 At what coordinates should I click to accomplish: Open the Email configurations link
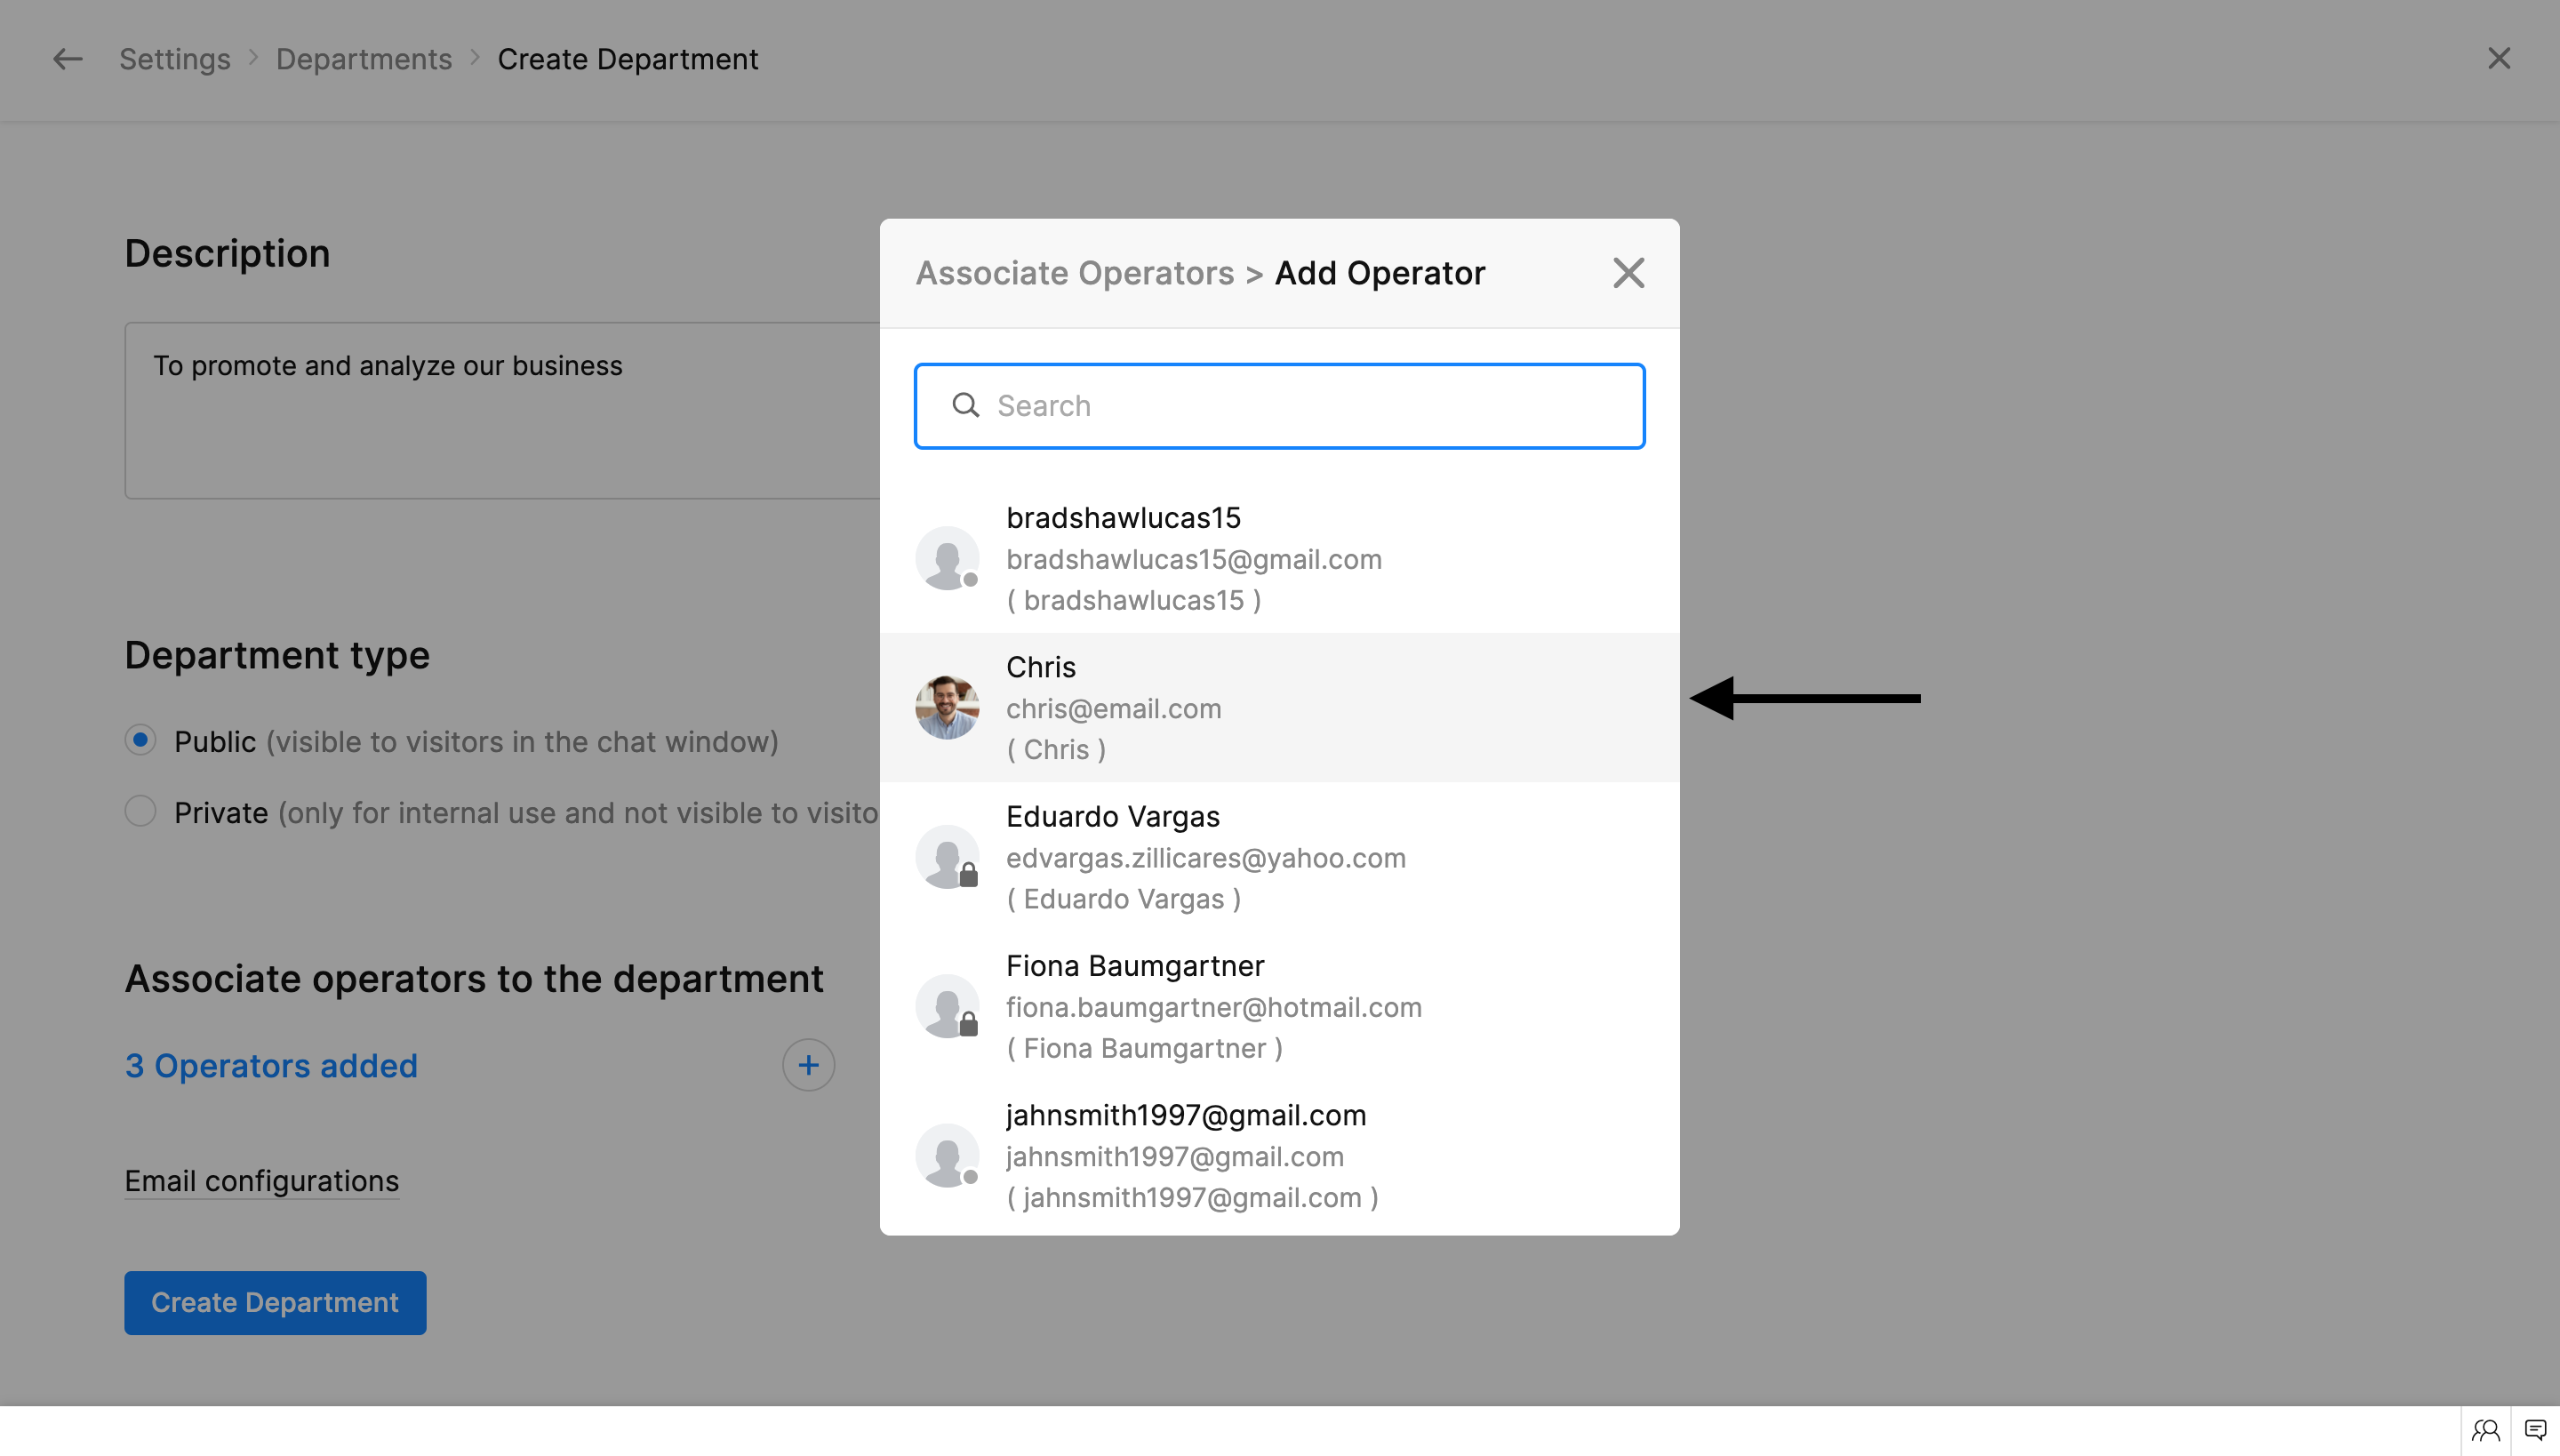261,1181
